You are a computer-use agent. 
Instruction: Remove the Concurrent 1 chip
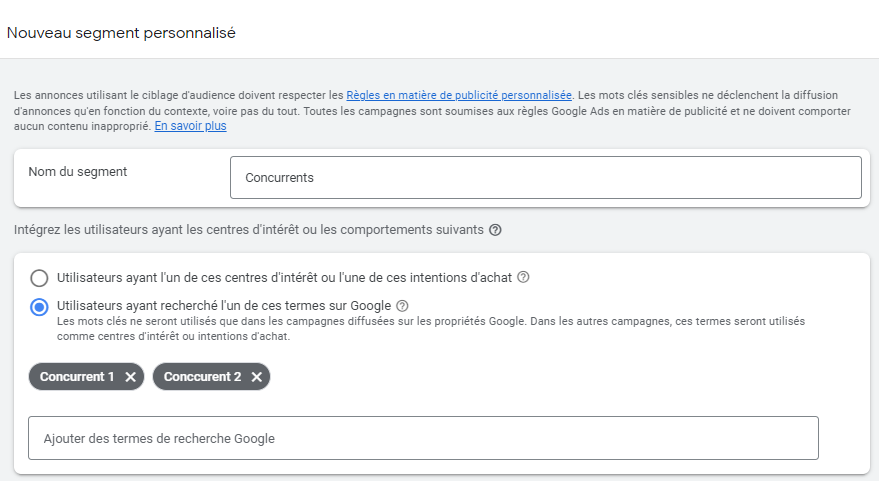[131, 377]
